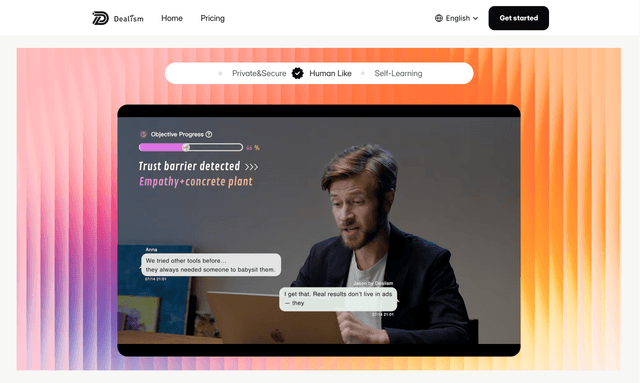Click the Objective Progress help question icon
The width and height of the screenshot is (640, 383).
[209, 134]
